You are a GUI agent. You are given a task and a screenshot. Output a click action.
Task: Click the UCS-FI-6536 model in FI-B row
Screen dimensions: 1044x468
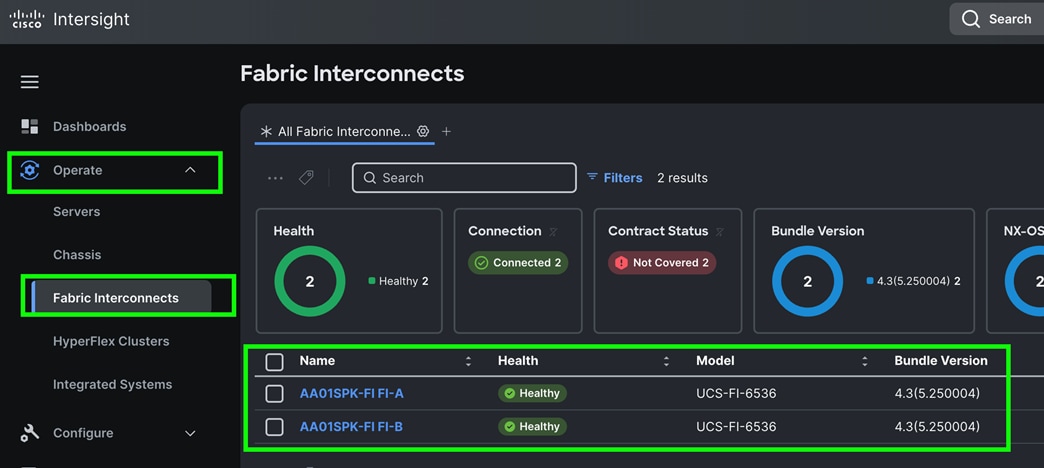(736, 426)
